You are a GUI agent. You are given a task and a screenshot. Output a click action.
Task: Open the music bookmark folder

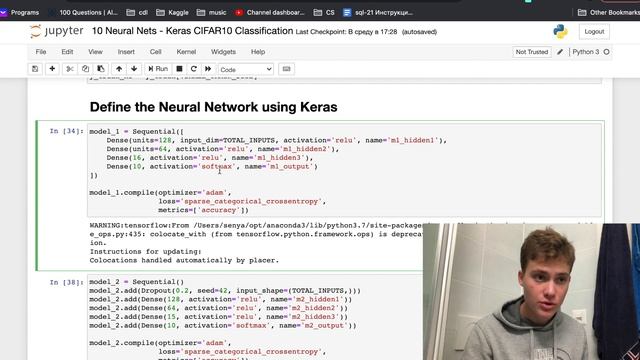(211, 13)
